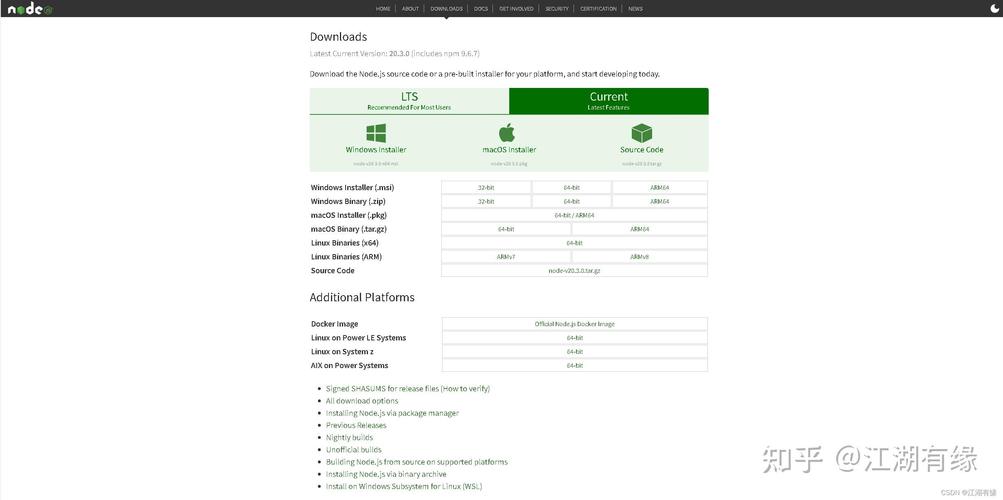1003x500 pixels.
Task: Open All download options link
Action: (362, 401)
